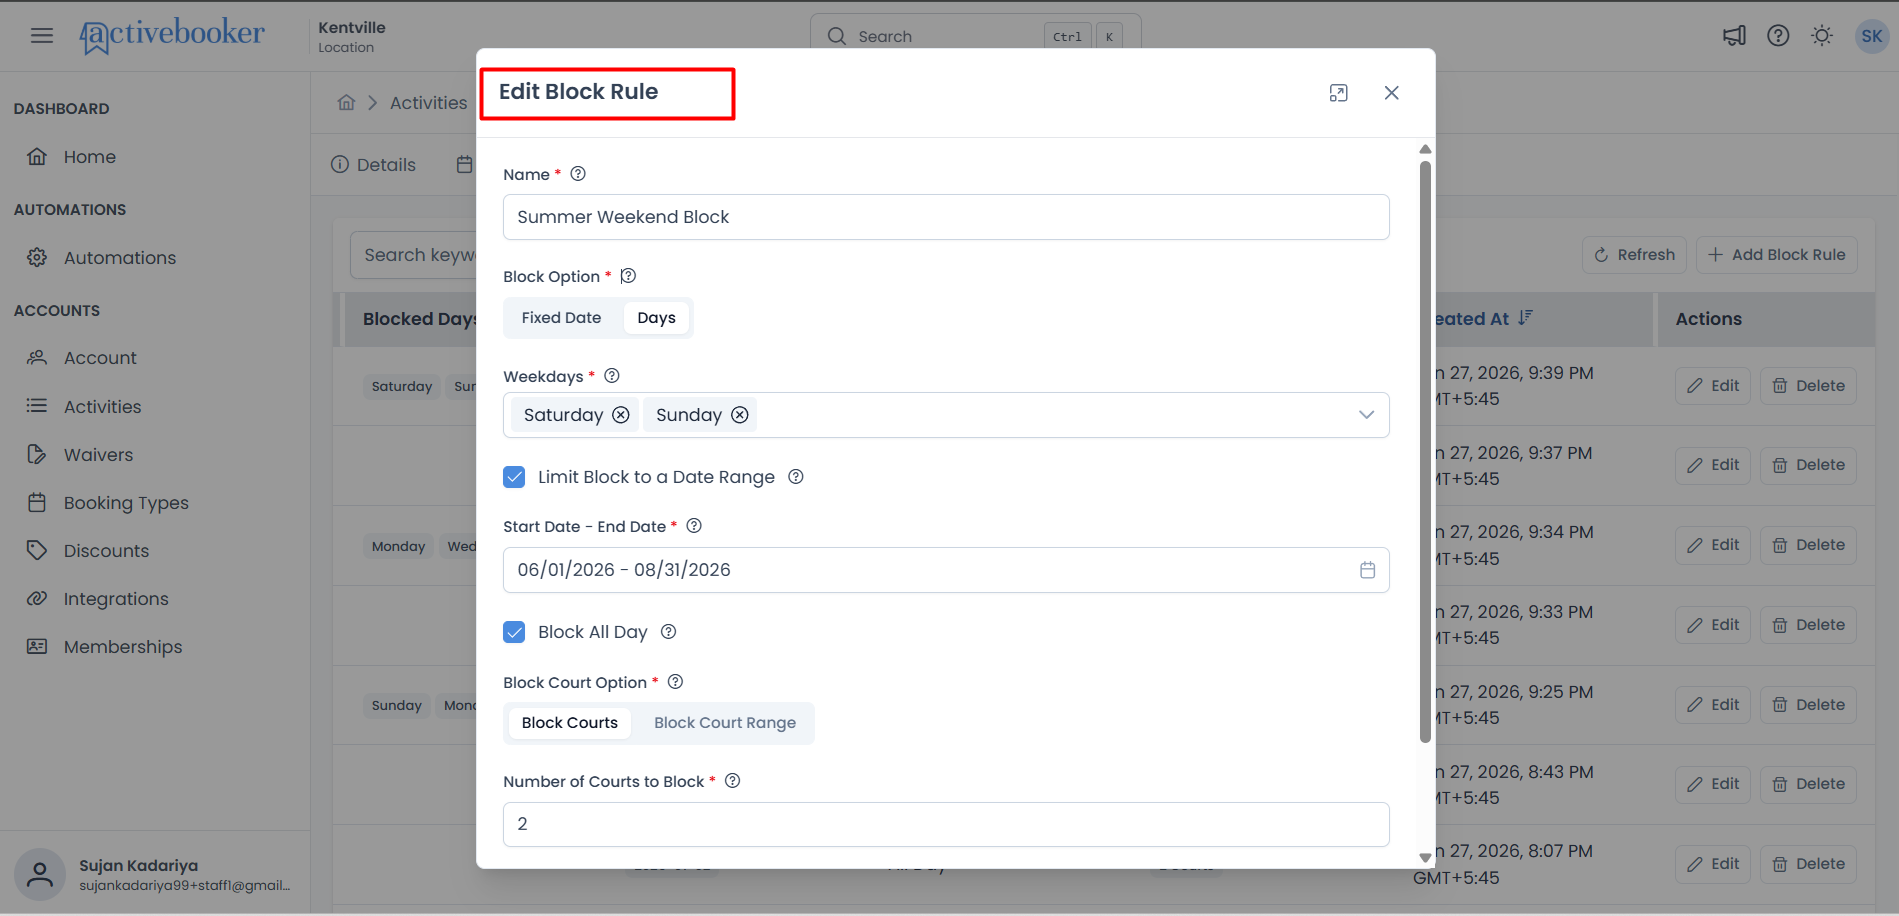Click the Add Block Rule button
Screen dimensions: 1899x916
[1776, 255]
